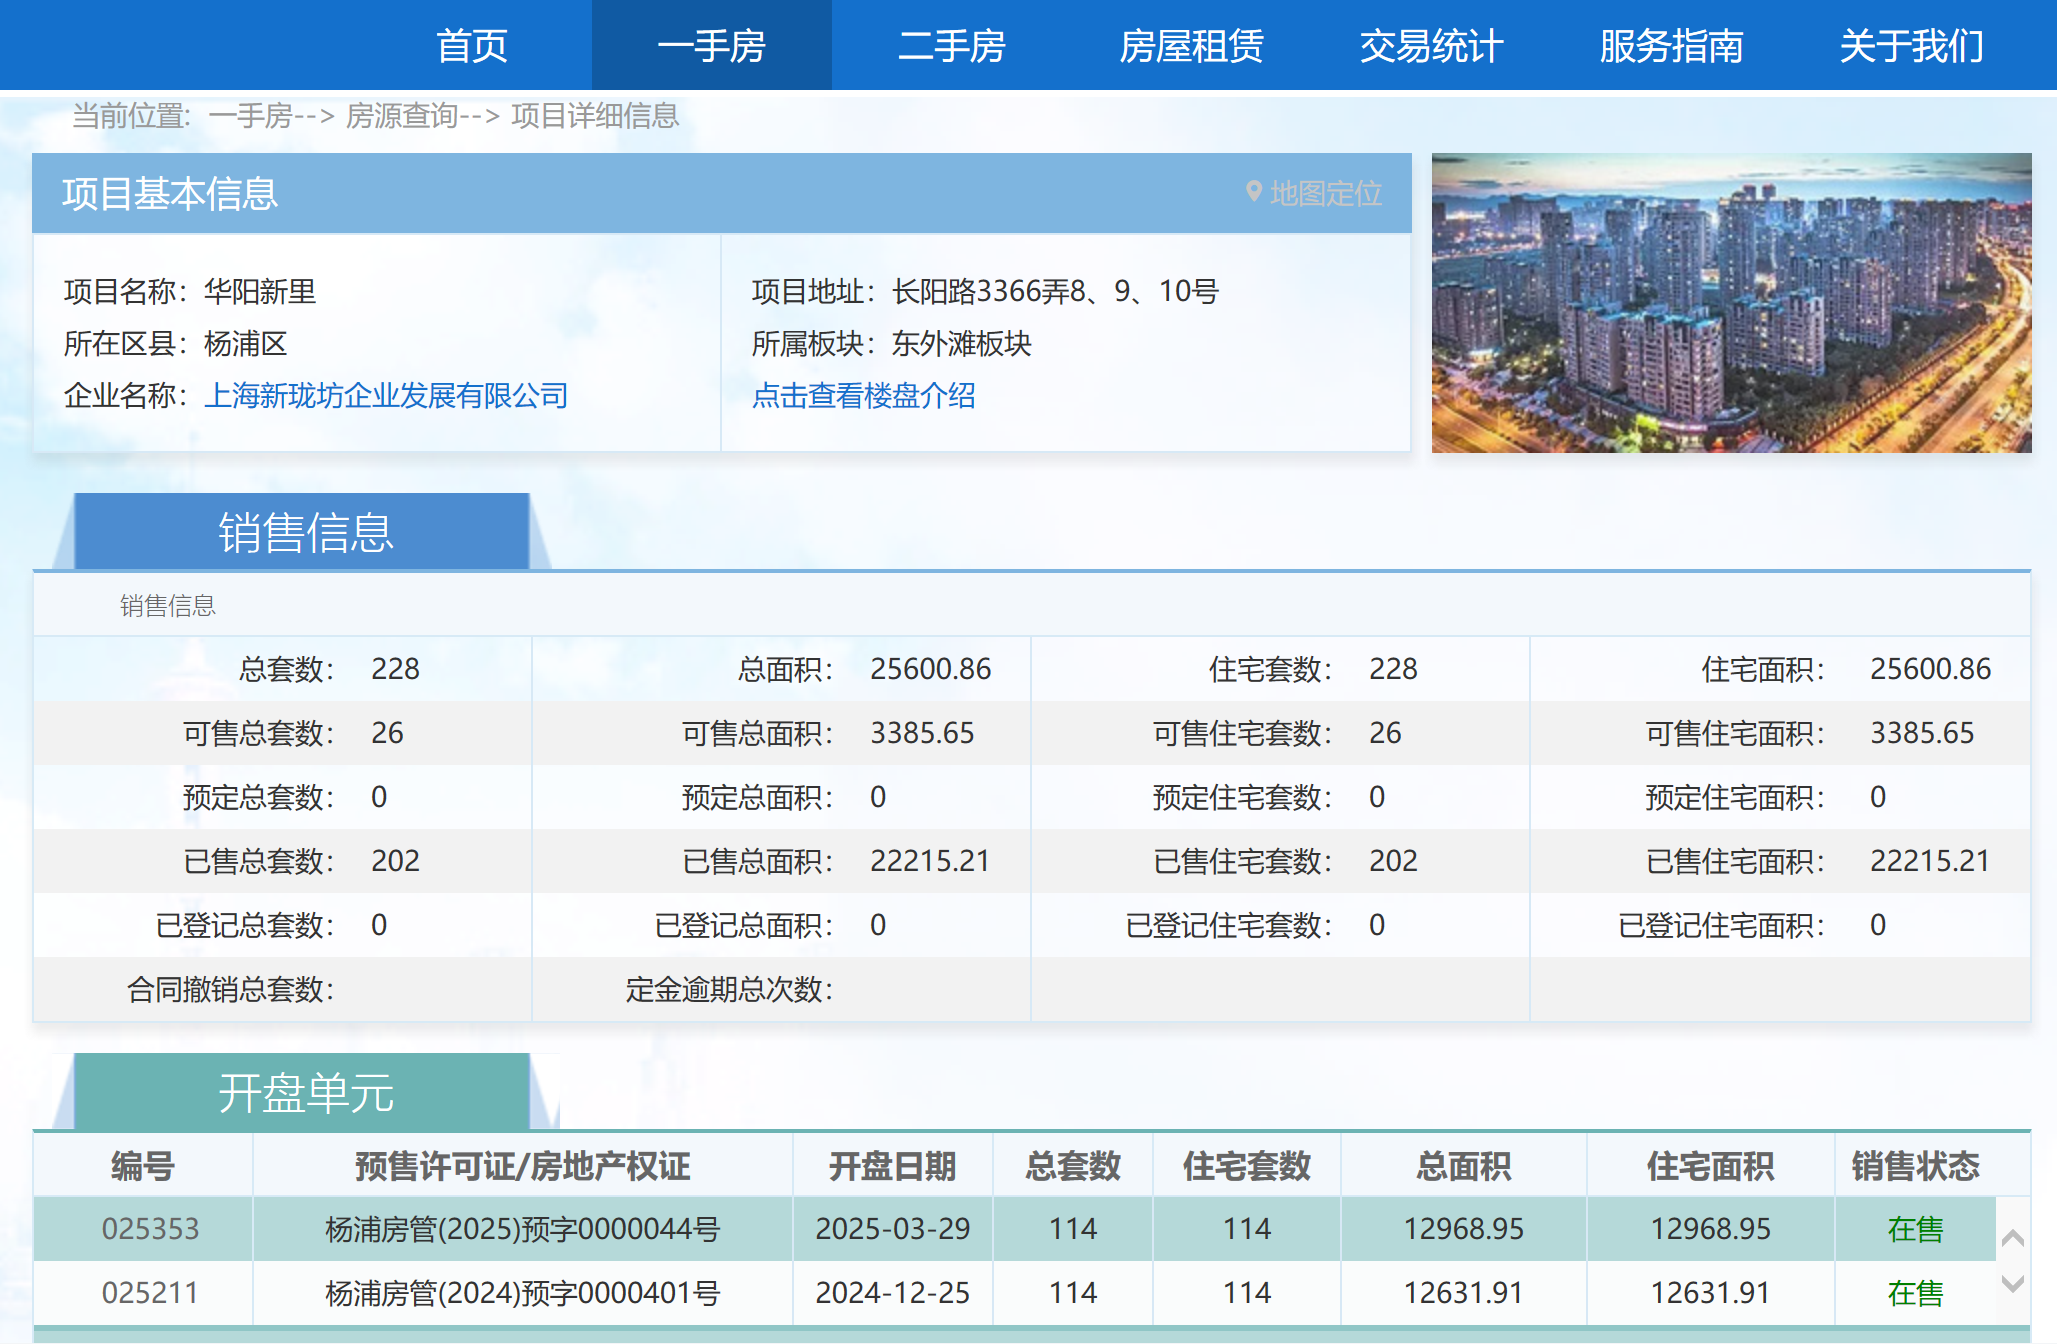Select 一手房 in navigation bar
2057x1344 pixels.
[x=711, y=46]
